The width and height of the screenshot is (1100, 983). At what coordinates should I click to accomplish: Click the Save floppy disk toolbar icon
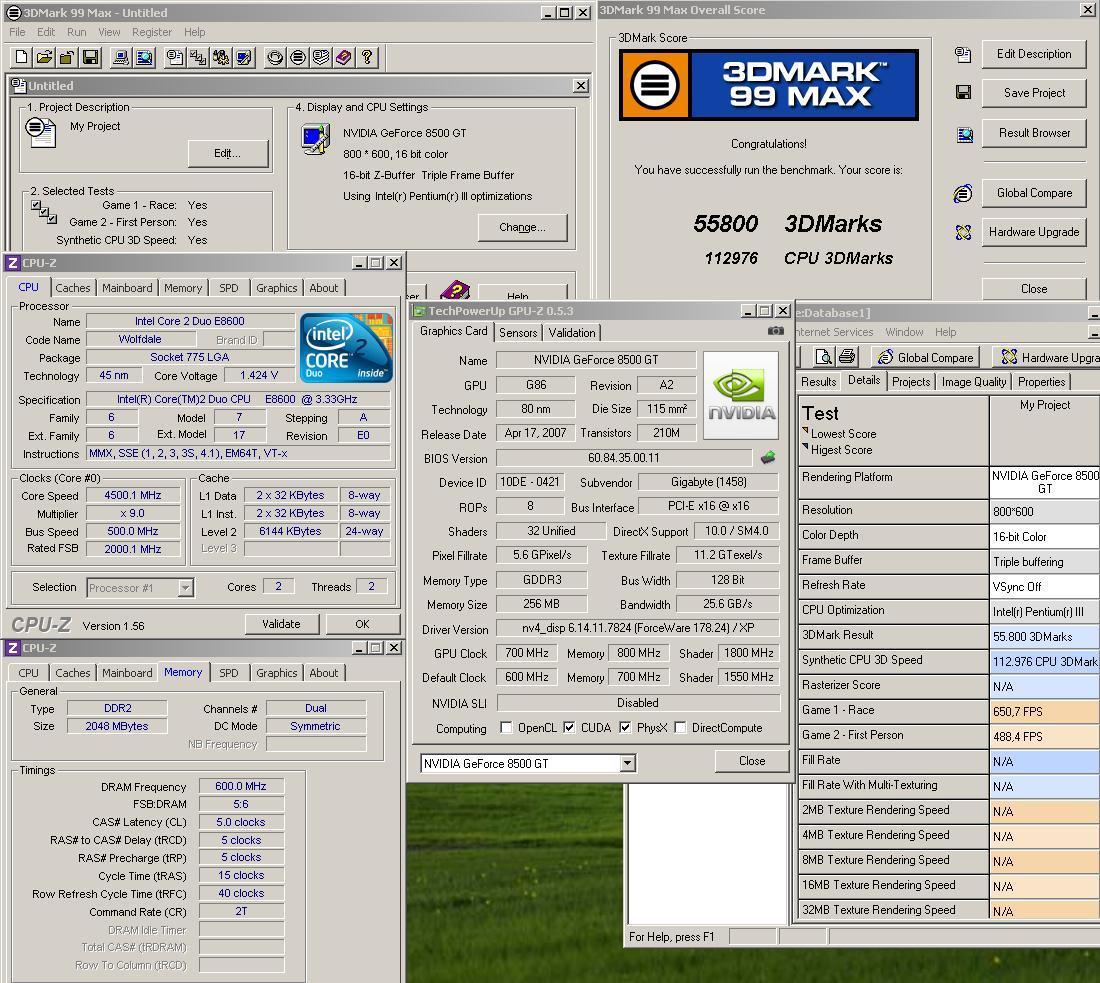click(x=90, y=58)
